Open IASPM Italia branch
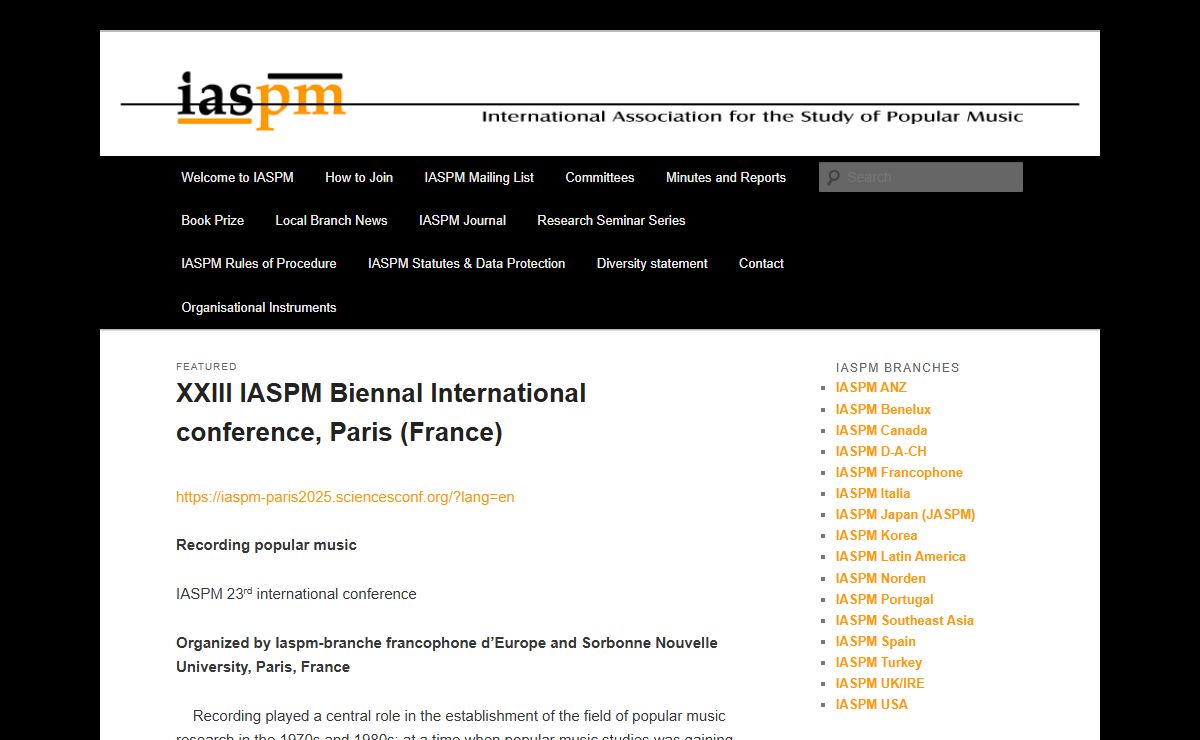Image resolution: width=1200 pixels, height=740 pixels. (x=873, y=493)
